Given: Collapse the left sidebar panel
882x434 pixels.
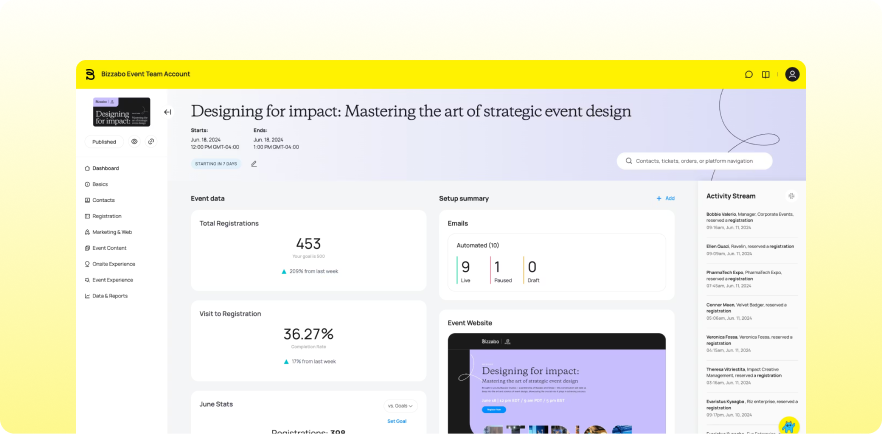Looking at the screenshot, I should [x=167, y=112].
